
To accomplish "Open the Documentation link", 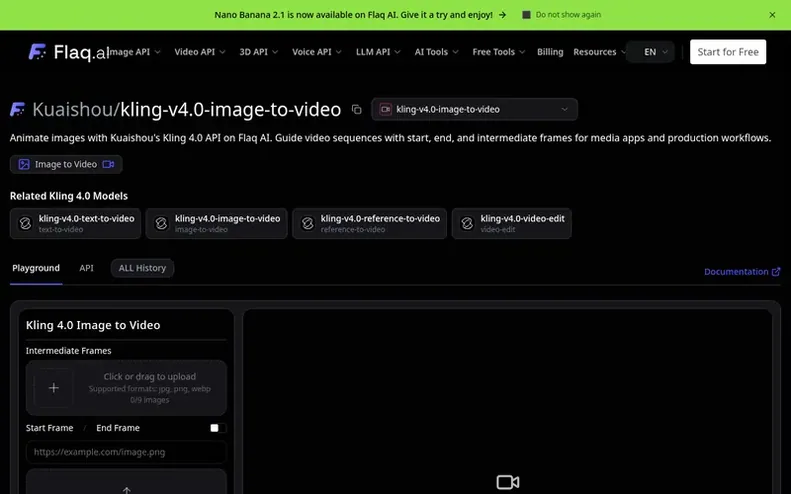I will click(742, 271).
